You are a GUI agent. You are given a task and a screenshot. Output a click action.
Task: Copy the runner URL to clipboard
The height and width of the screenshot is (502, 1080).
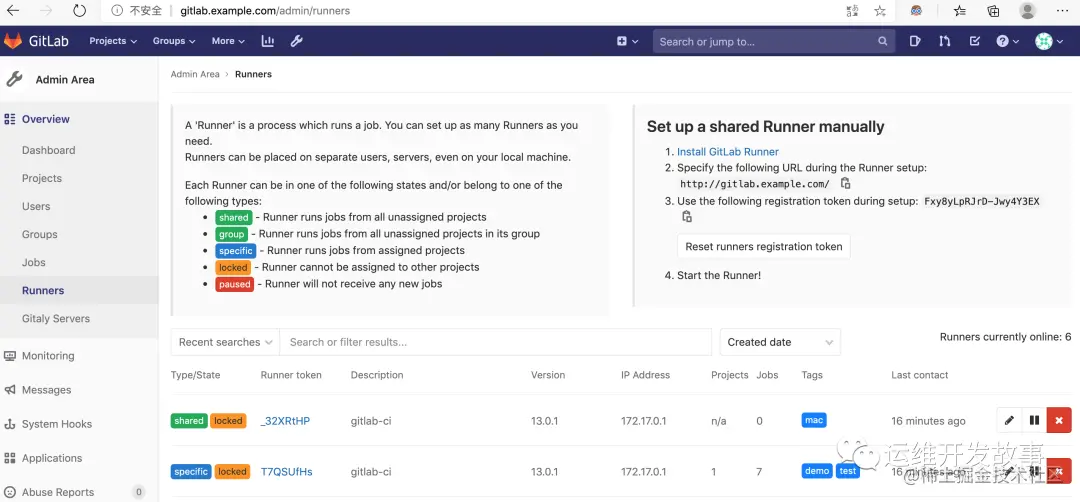tap(845, 183)
